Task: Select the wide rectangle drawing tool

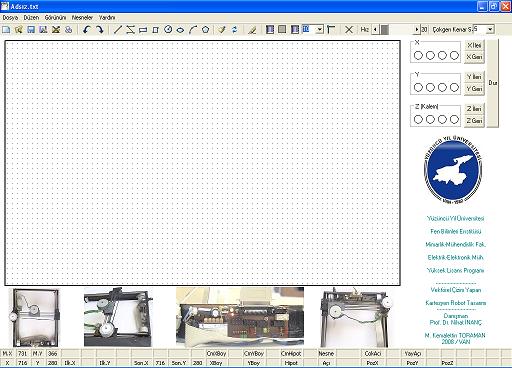Action: (x=143, y=30)
